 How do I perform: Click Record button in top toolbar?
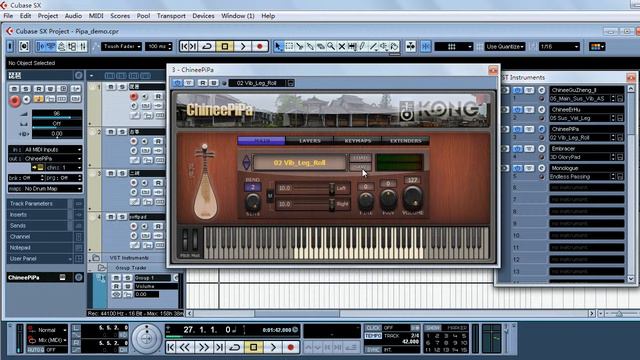pyautogui.click(x=260, y=47)
